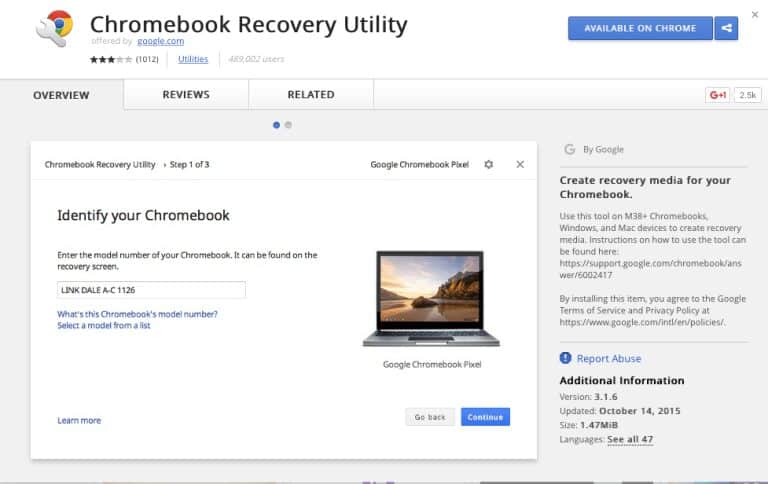Click the Chromebook Recovery Utility page title

pos(249,24)
